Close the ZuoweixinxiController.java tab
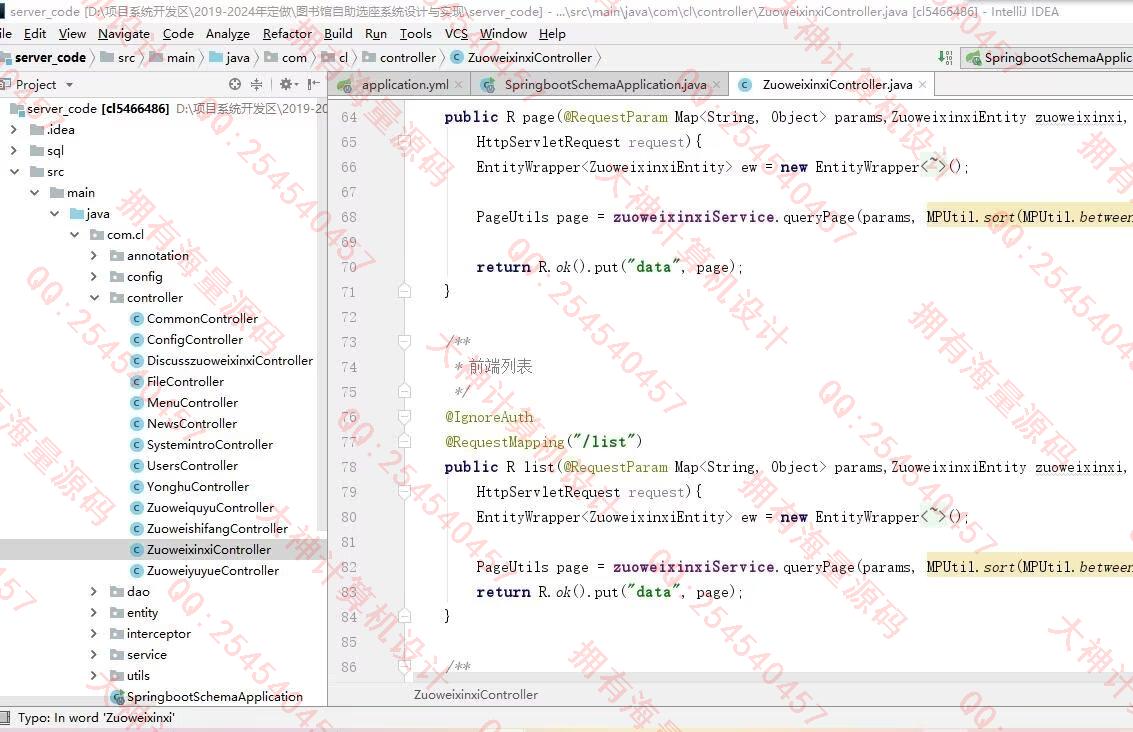1133x732 pixels. [x=922, y=85]
